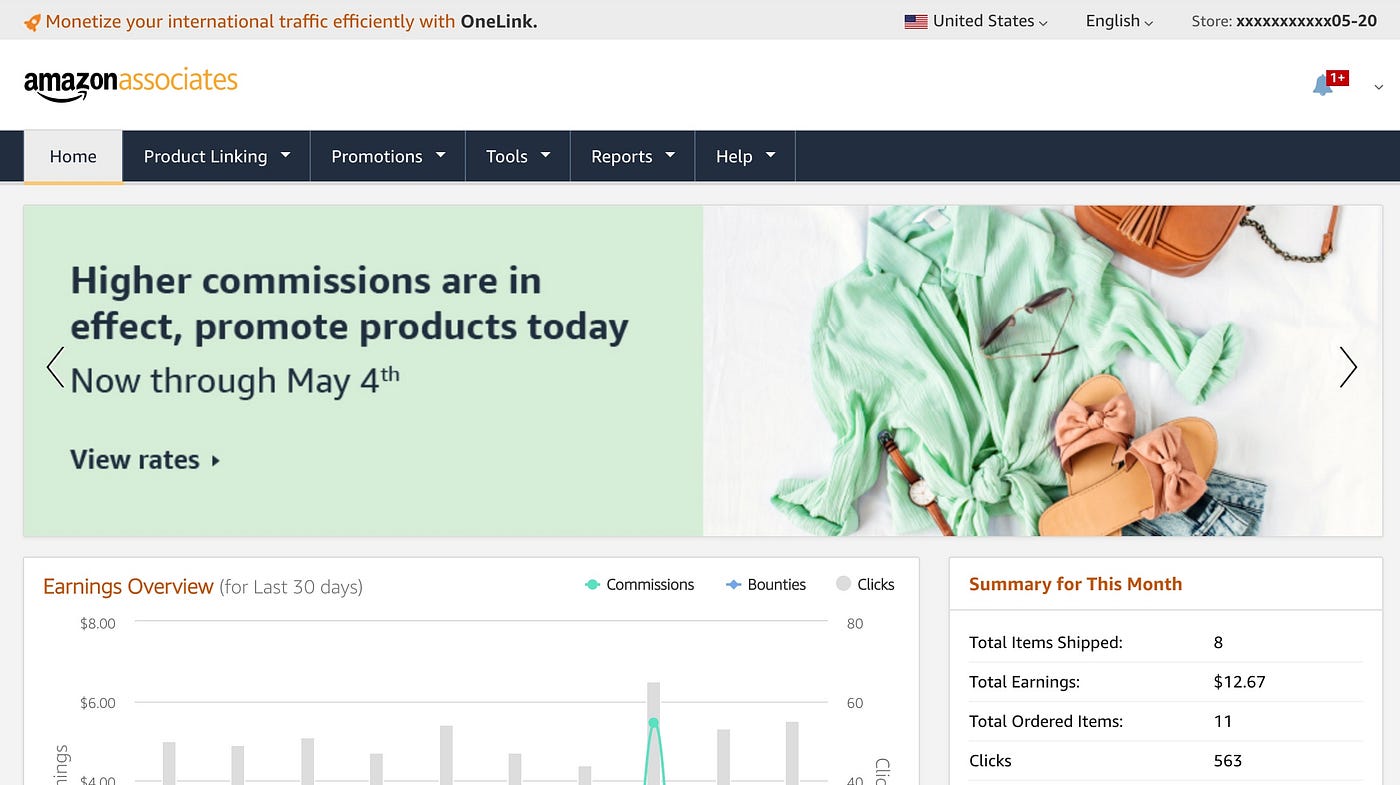Click the Amazon Associates logo
Screen dimensions: 1400x785
click(131, 84)
